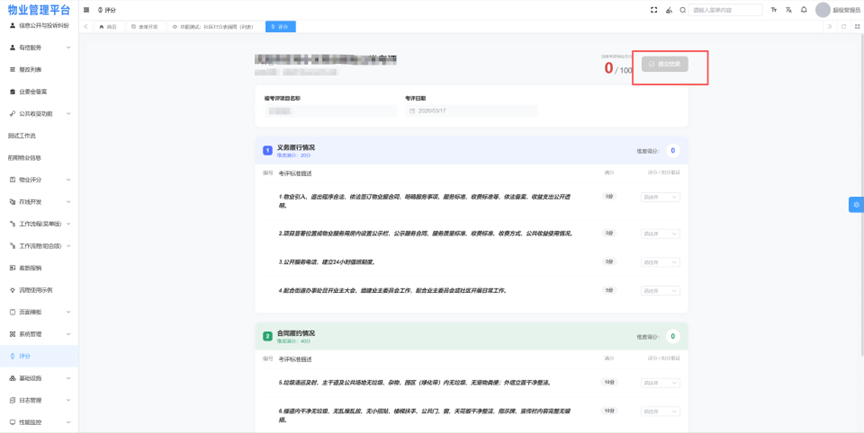
Task: Open the language translation icon
Action: 789,10
